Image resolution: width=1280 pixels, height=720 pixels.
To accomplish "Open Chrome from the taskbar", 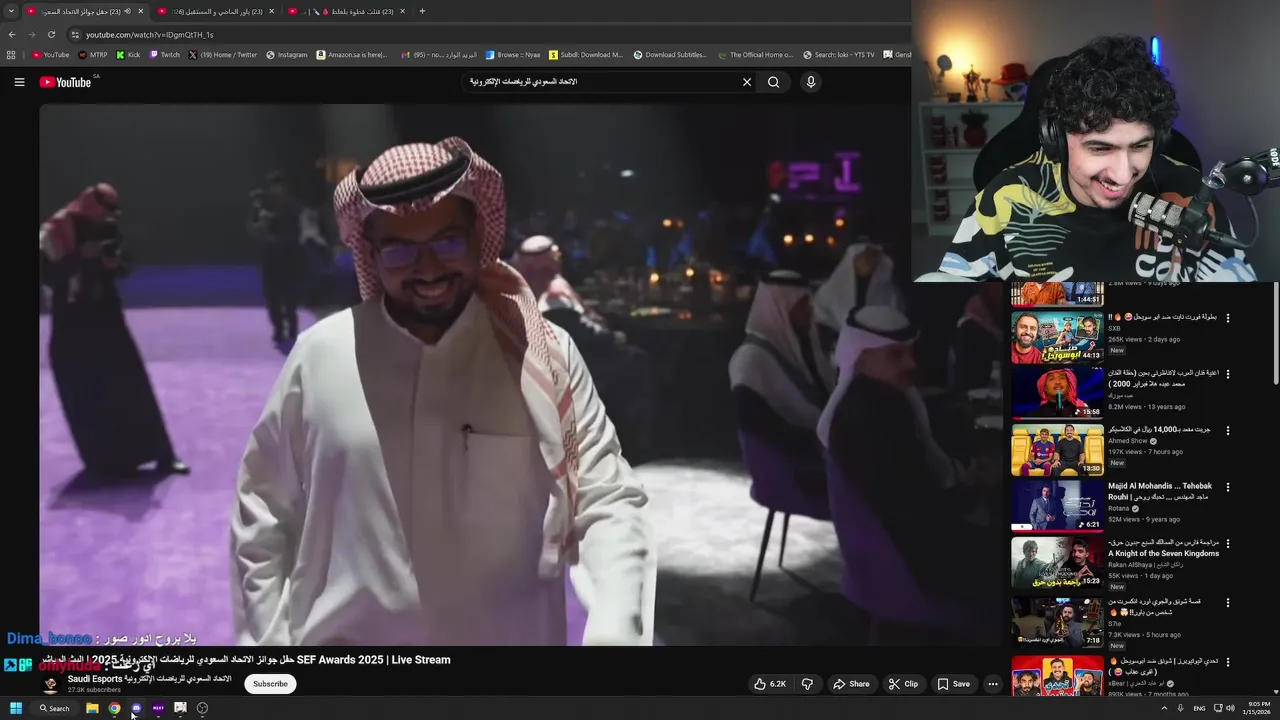I will click(114, 708).
